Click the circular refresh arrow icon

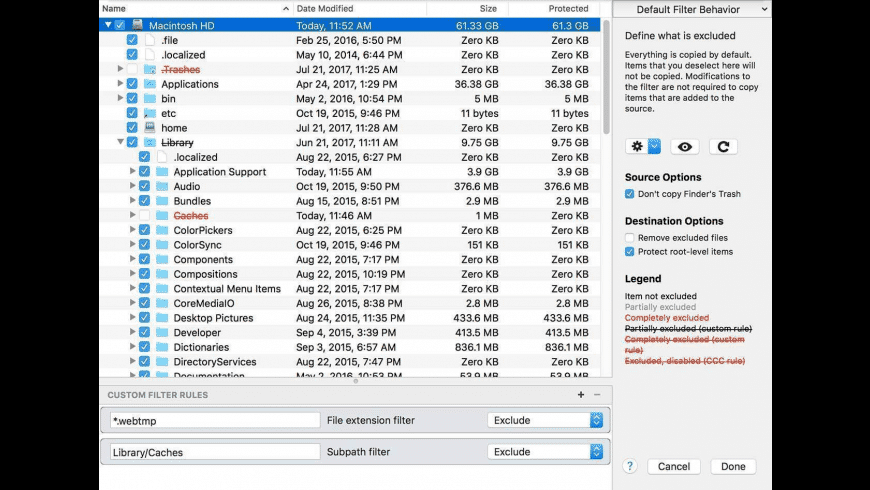[723, 147]
